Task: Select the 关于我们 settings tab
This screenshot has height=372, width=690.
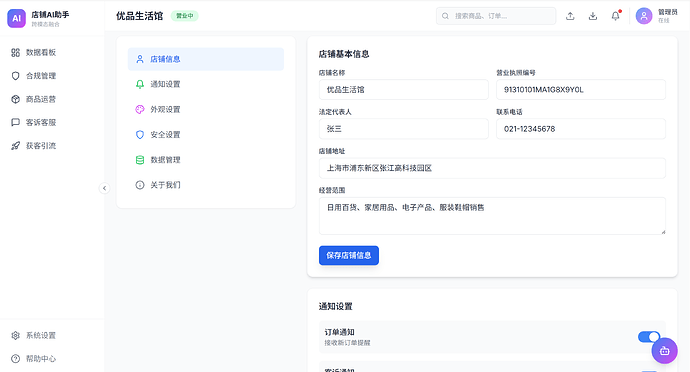Action: tap(206, 185)
